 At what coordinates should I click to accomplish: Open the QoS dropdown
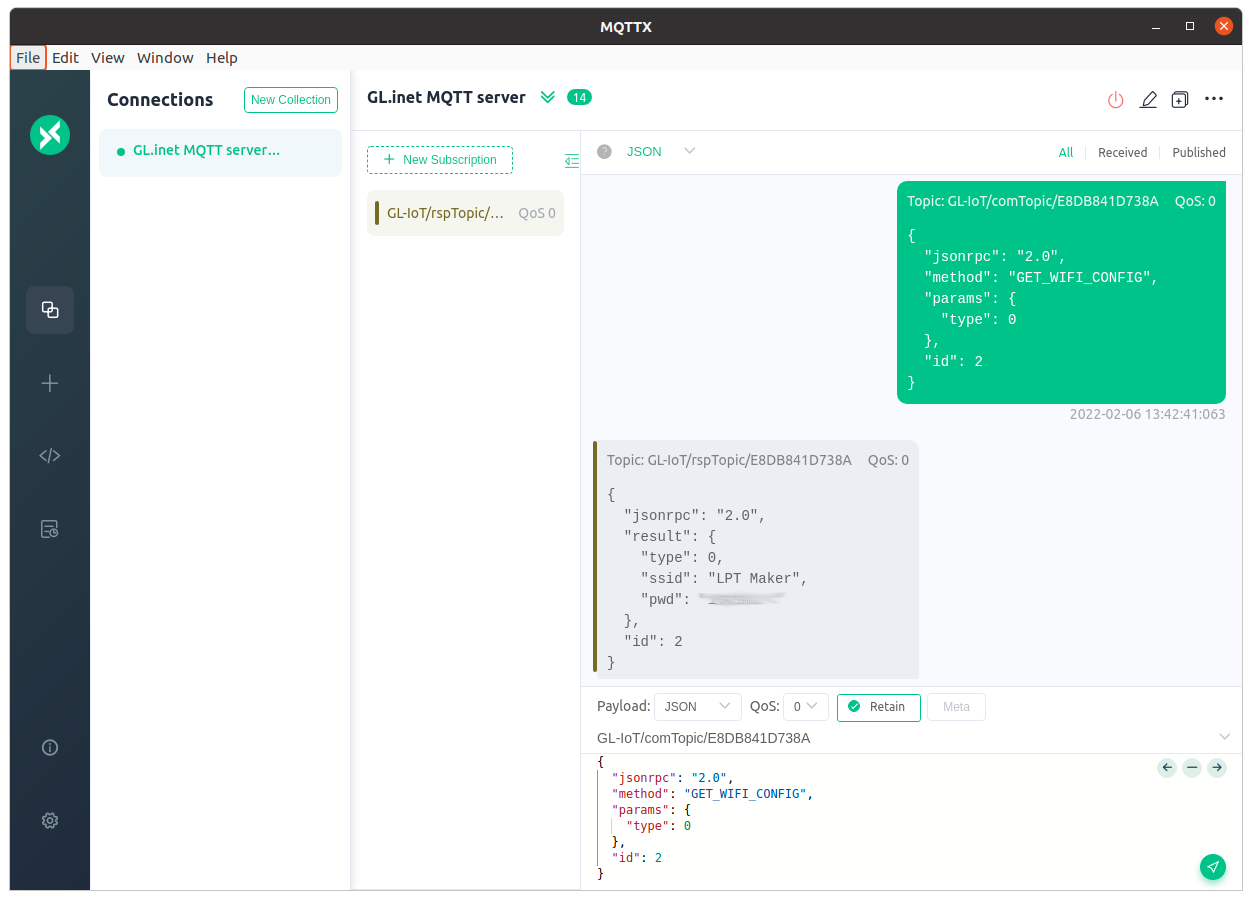pos(806,707)
